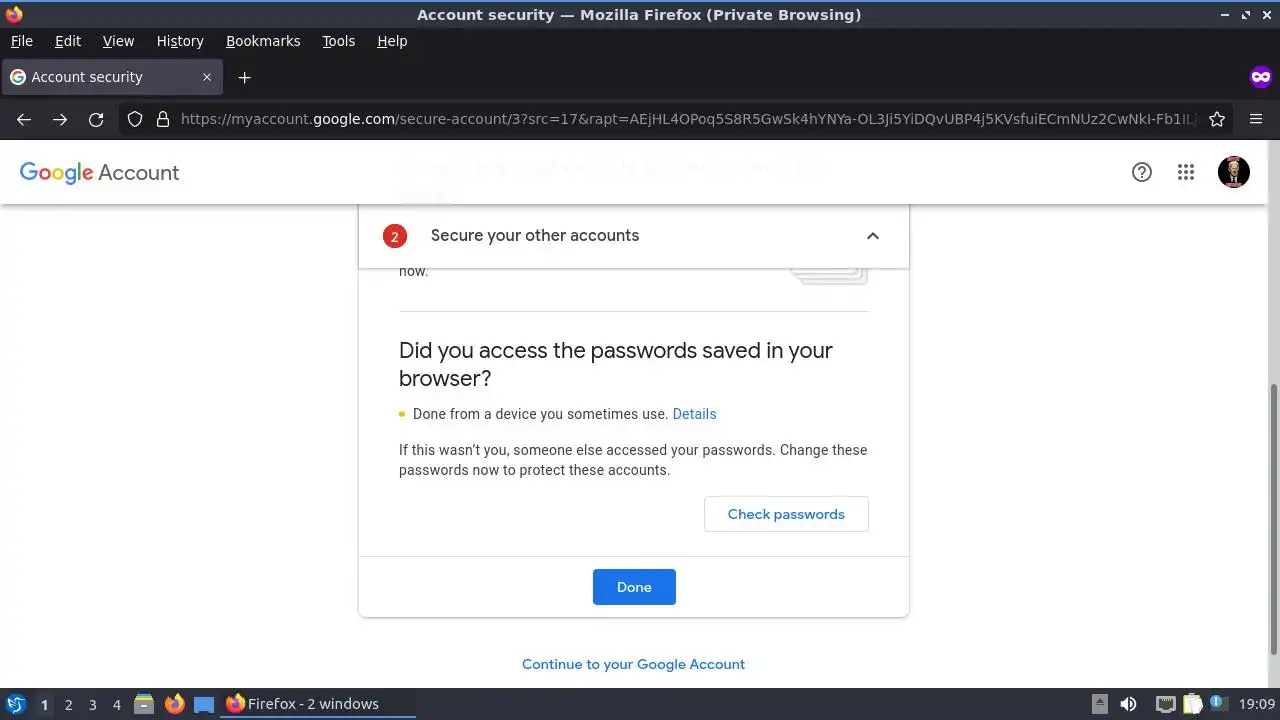The image size is (1280, 720).
Task: Go back to the previous page
Action: 24,119
